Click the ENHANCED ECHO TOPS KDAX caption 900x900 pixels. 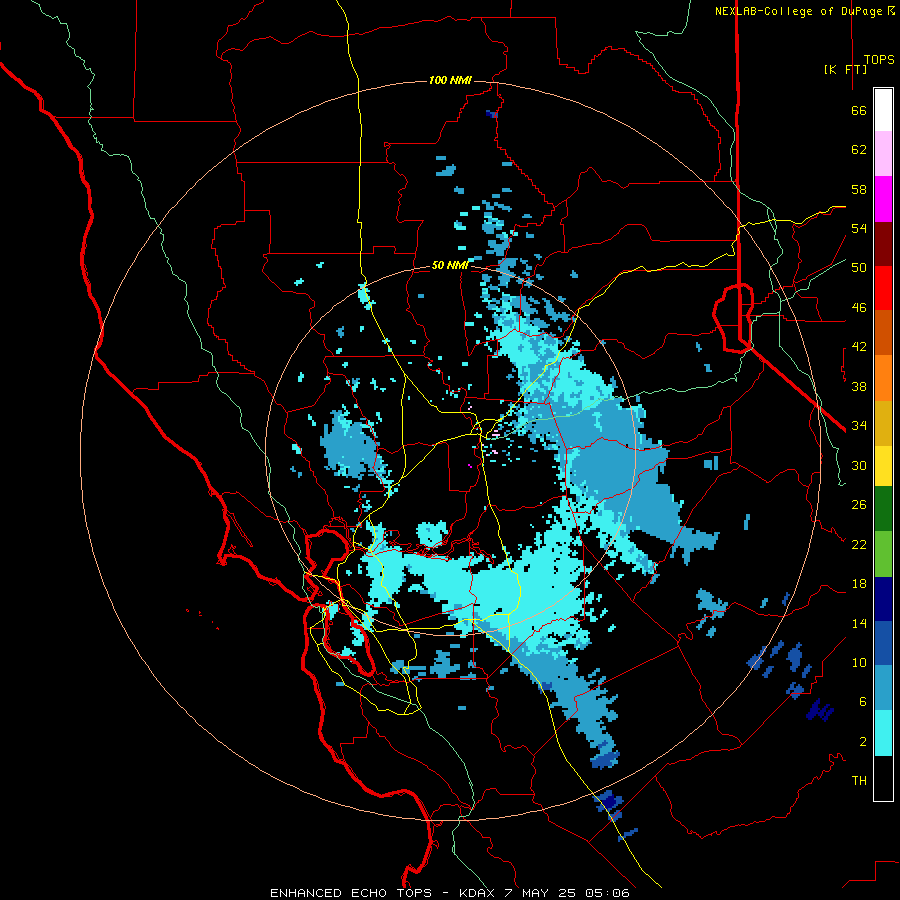450,893
